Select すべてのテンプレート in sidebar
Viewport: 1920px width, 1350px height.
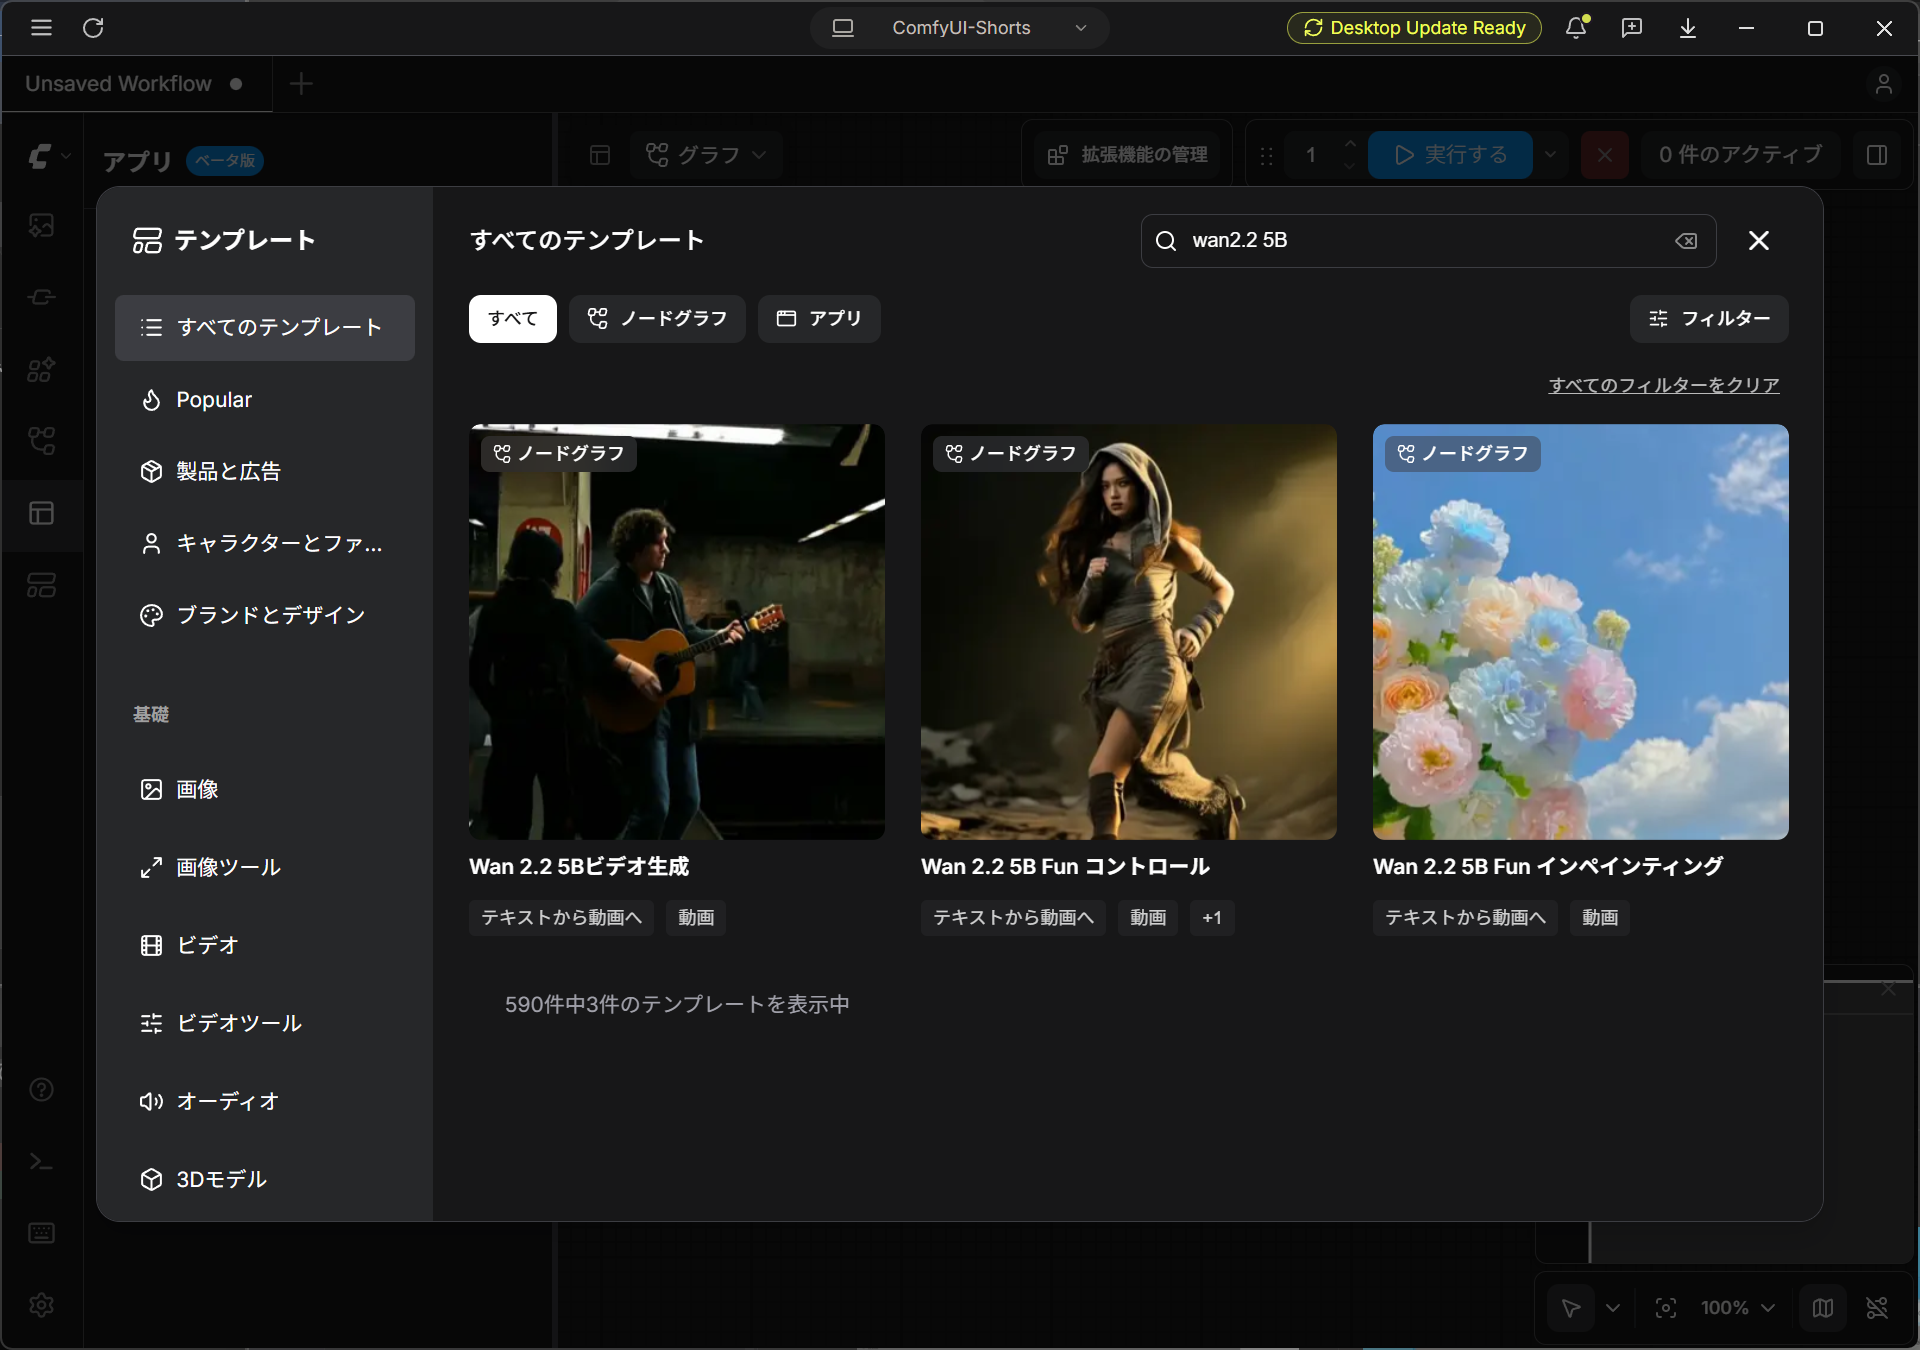pos(265,328)
